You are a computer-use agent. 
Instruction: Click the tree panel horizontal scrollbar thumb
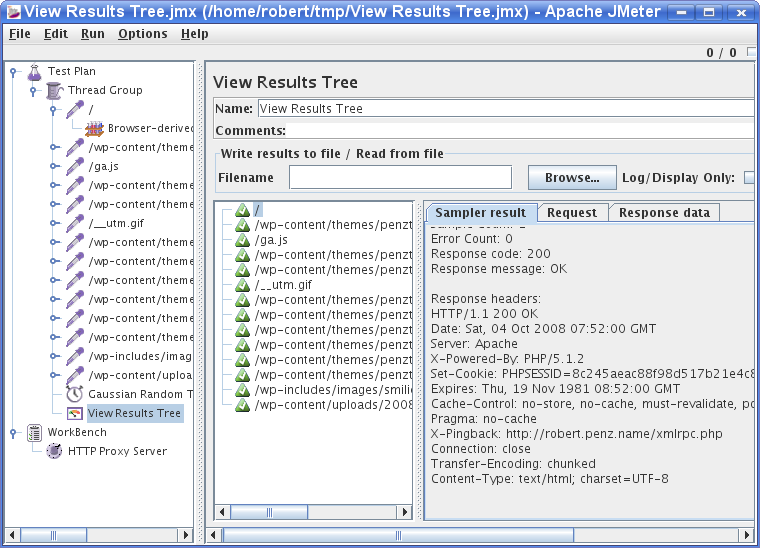[53, 535]
